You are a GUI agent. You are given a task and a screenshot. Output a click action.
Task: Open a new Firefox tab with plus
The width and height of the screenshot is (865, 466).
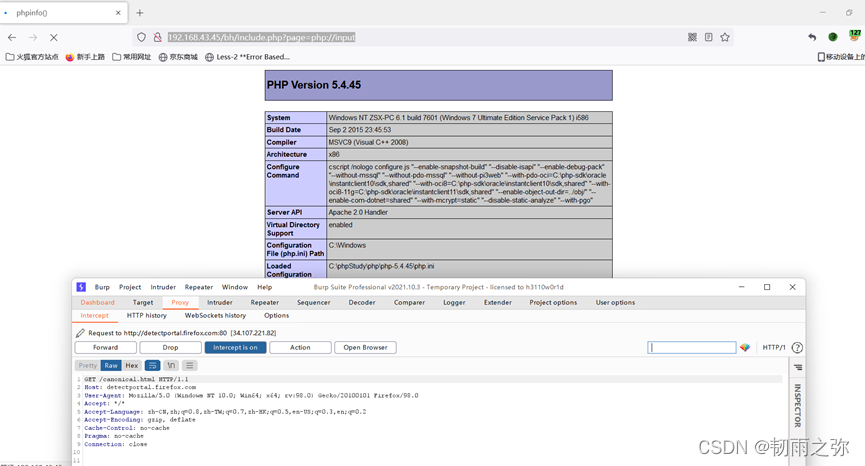click(140, 13)
